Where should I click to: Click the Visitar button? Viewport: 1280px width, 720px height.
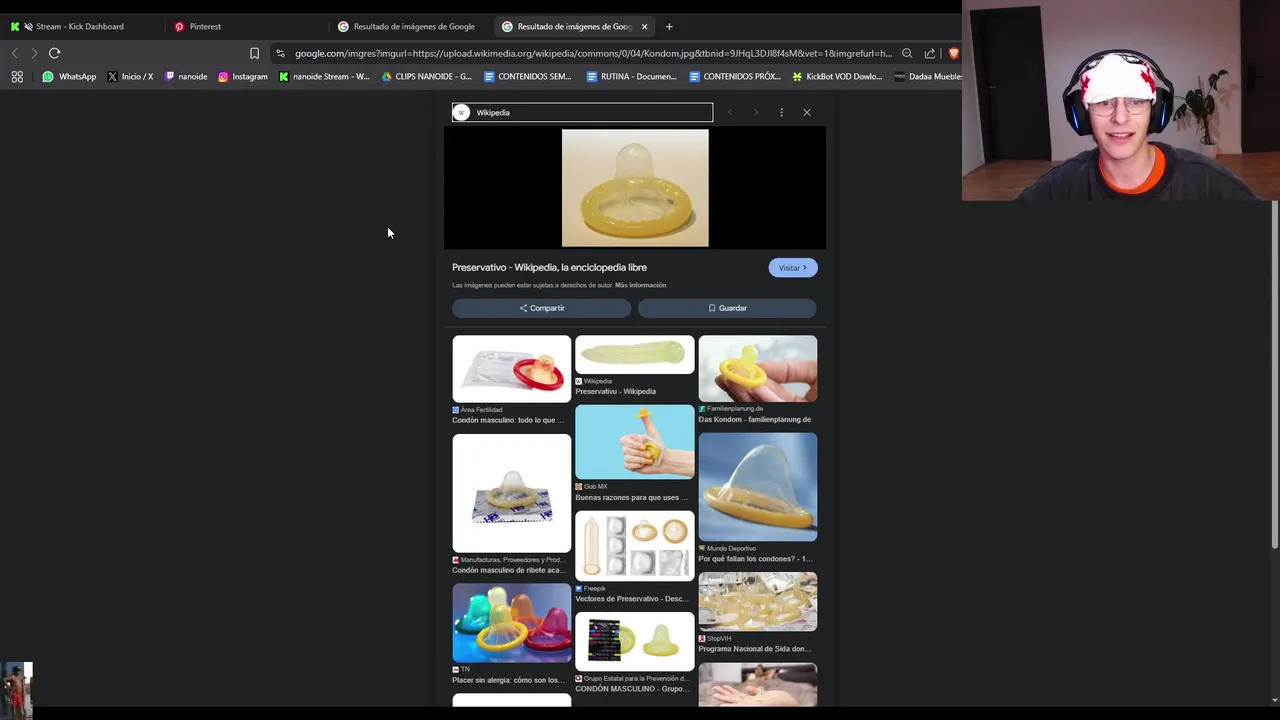pos(793,267)
